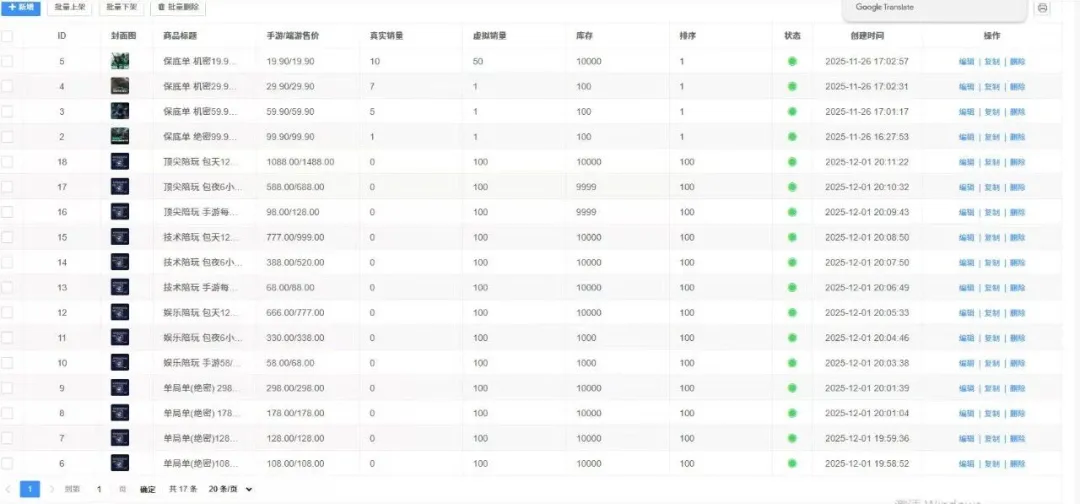
Task: Click 编辑 edit link for ID 3
Action: pyautogui.click(x=966, y=112)
